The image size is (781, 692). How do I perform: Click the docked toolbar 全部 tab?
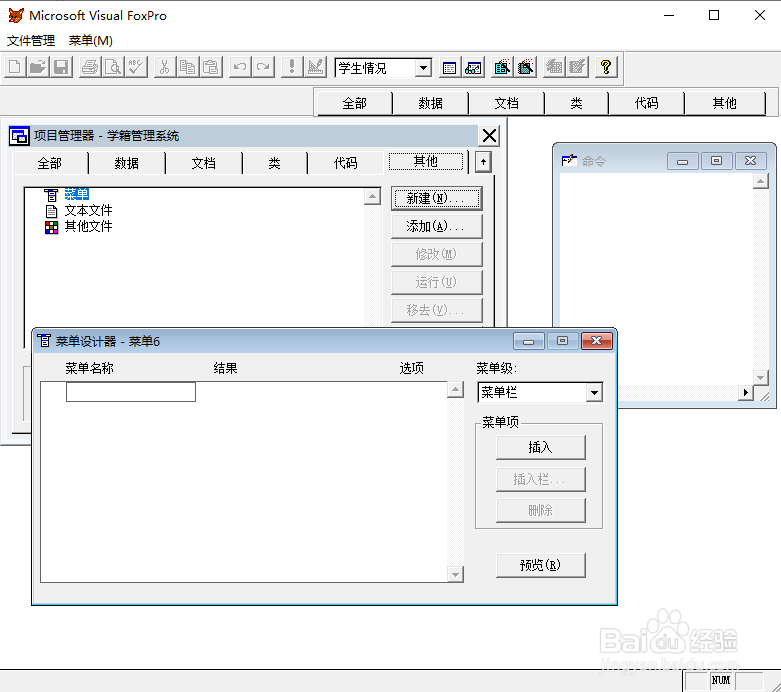click(355, 103)
